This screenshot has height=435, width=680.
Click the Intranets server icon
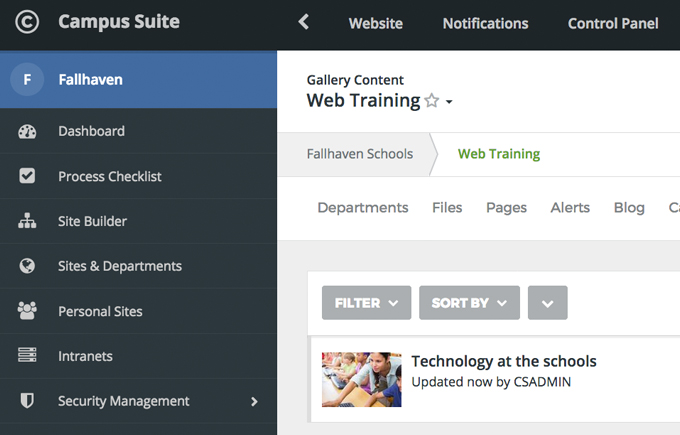27,355
